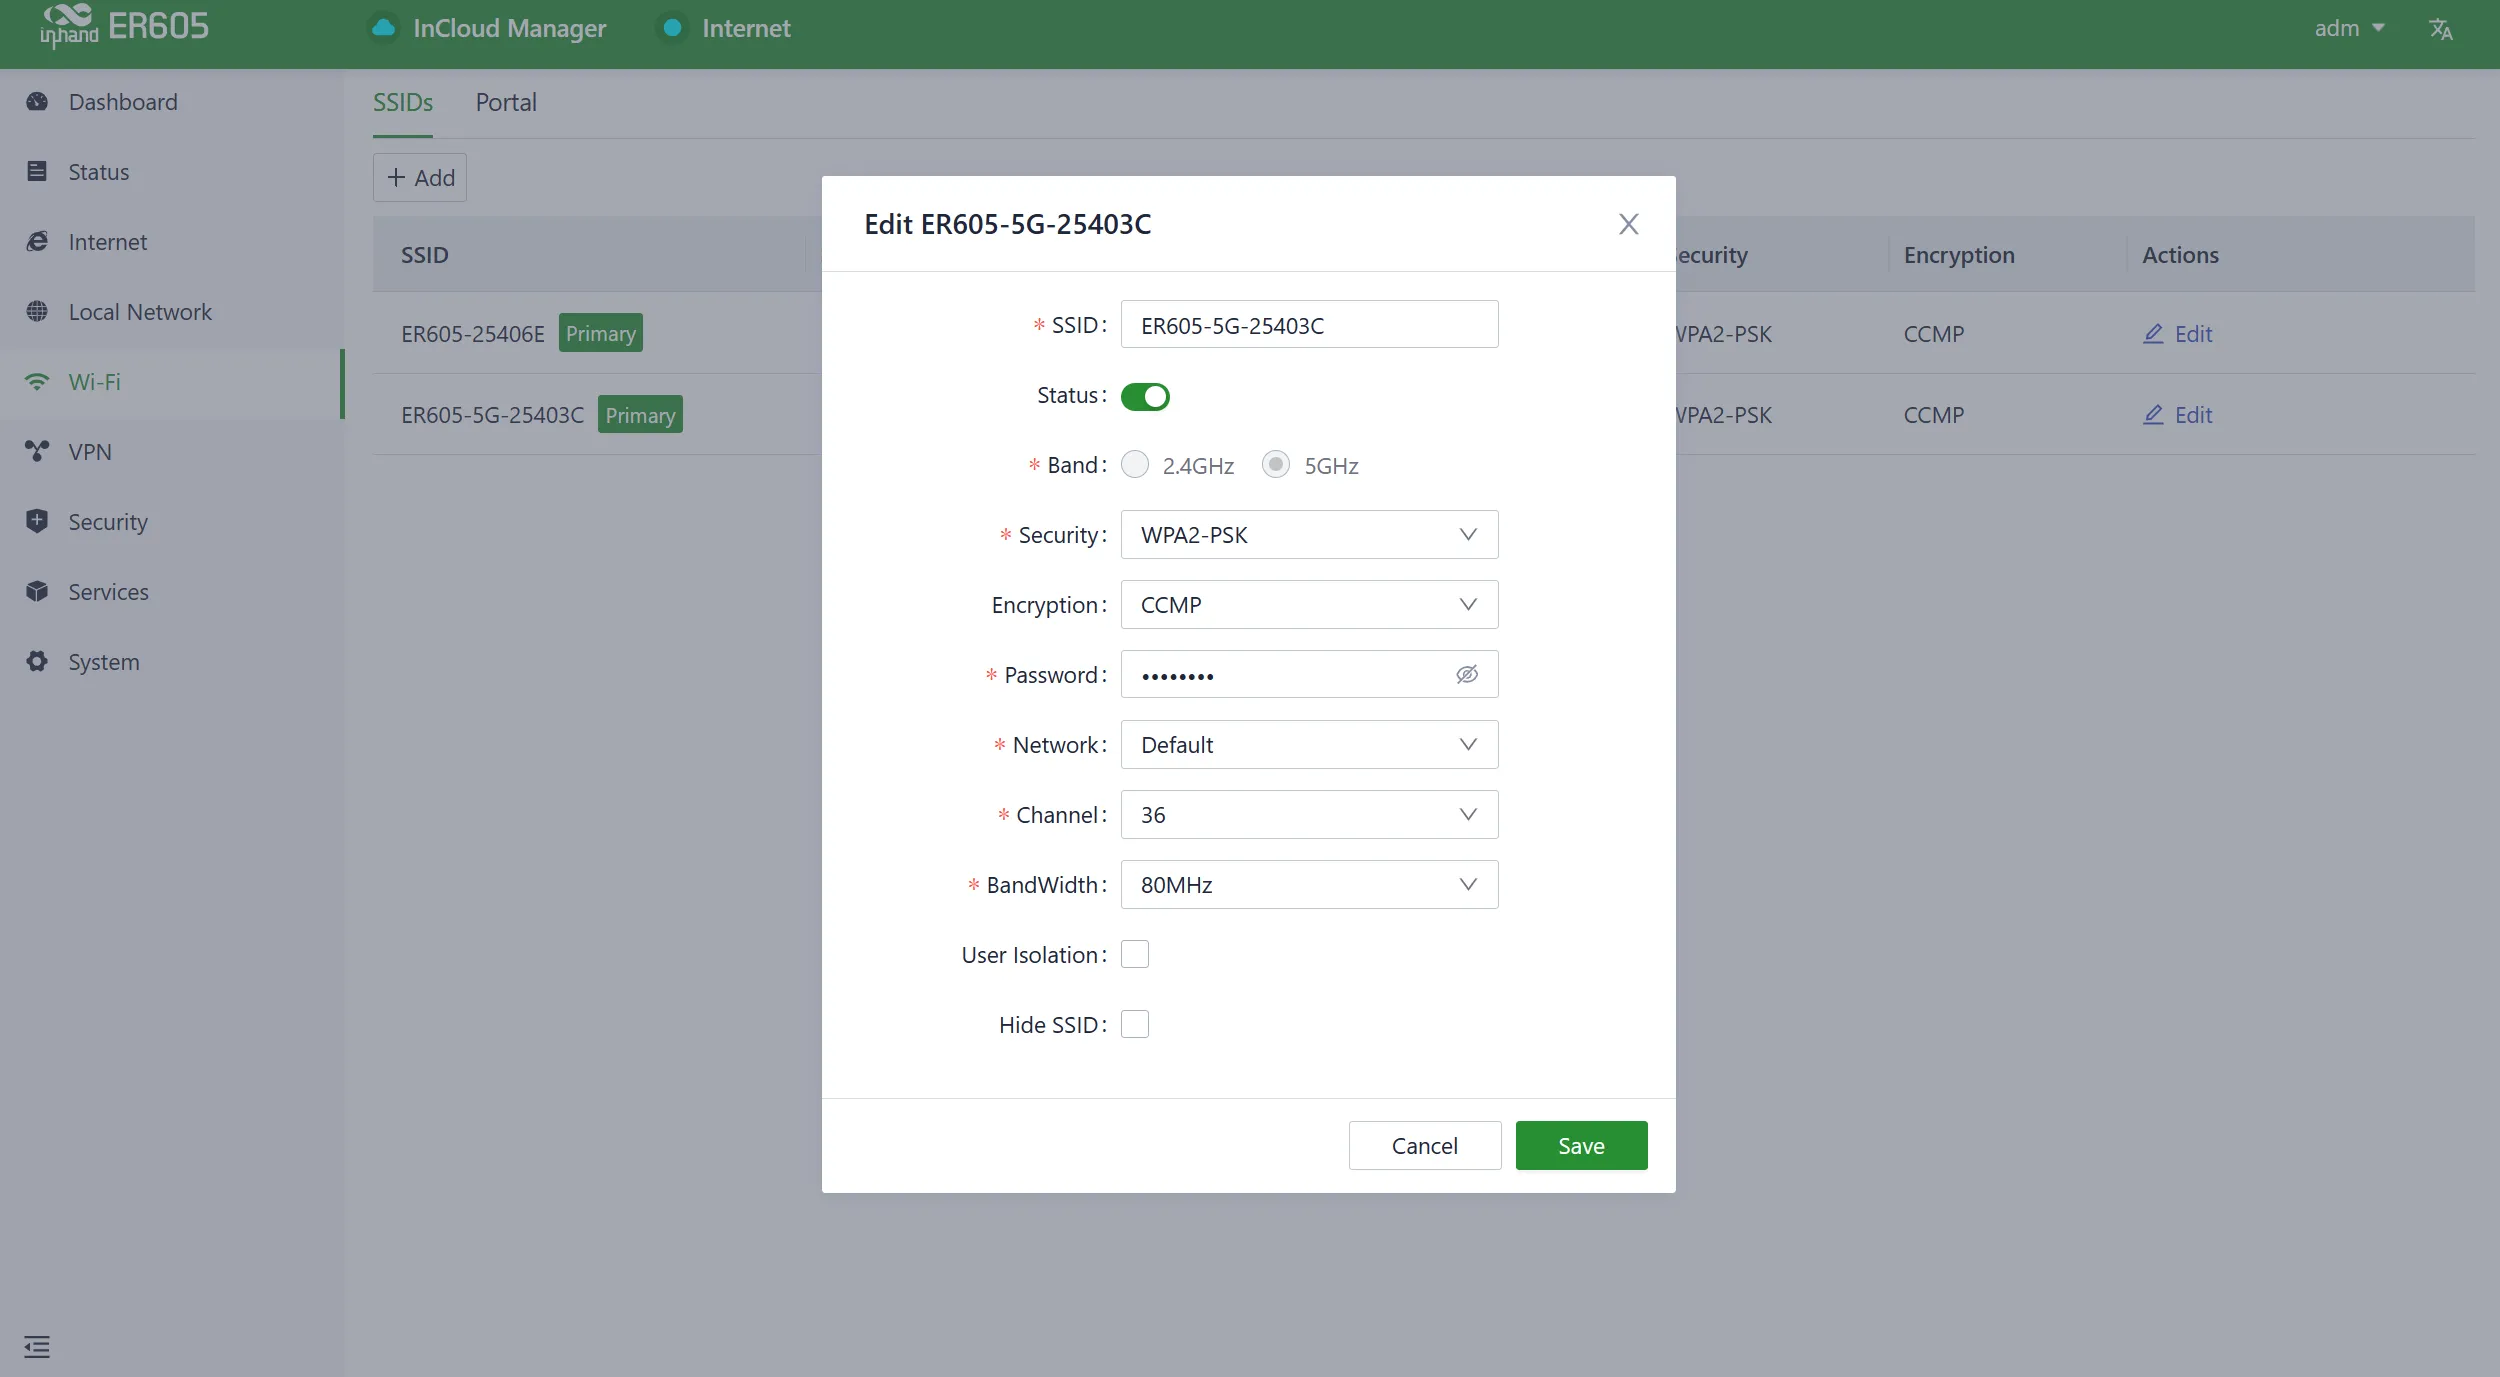Click the Local Network globe icon

37,312
